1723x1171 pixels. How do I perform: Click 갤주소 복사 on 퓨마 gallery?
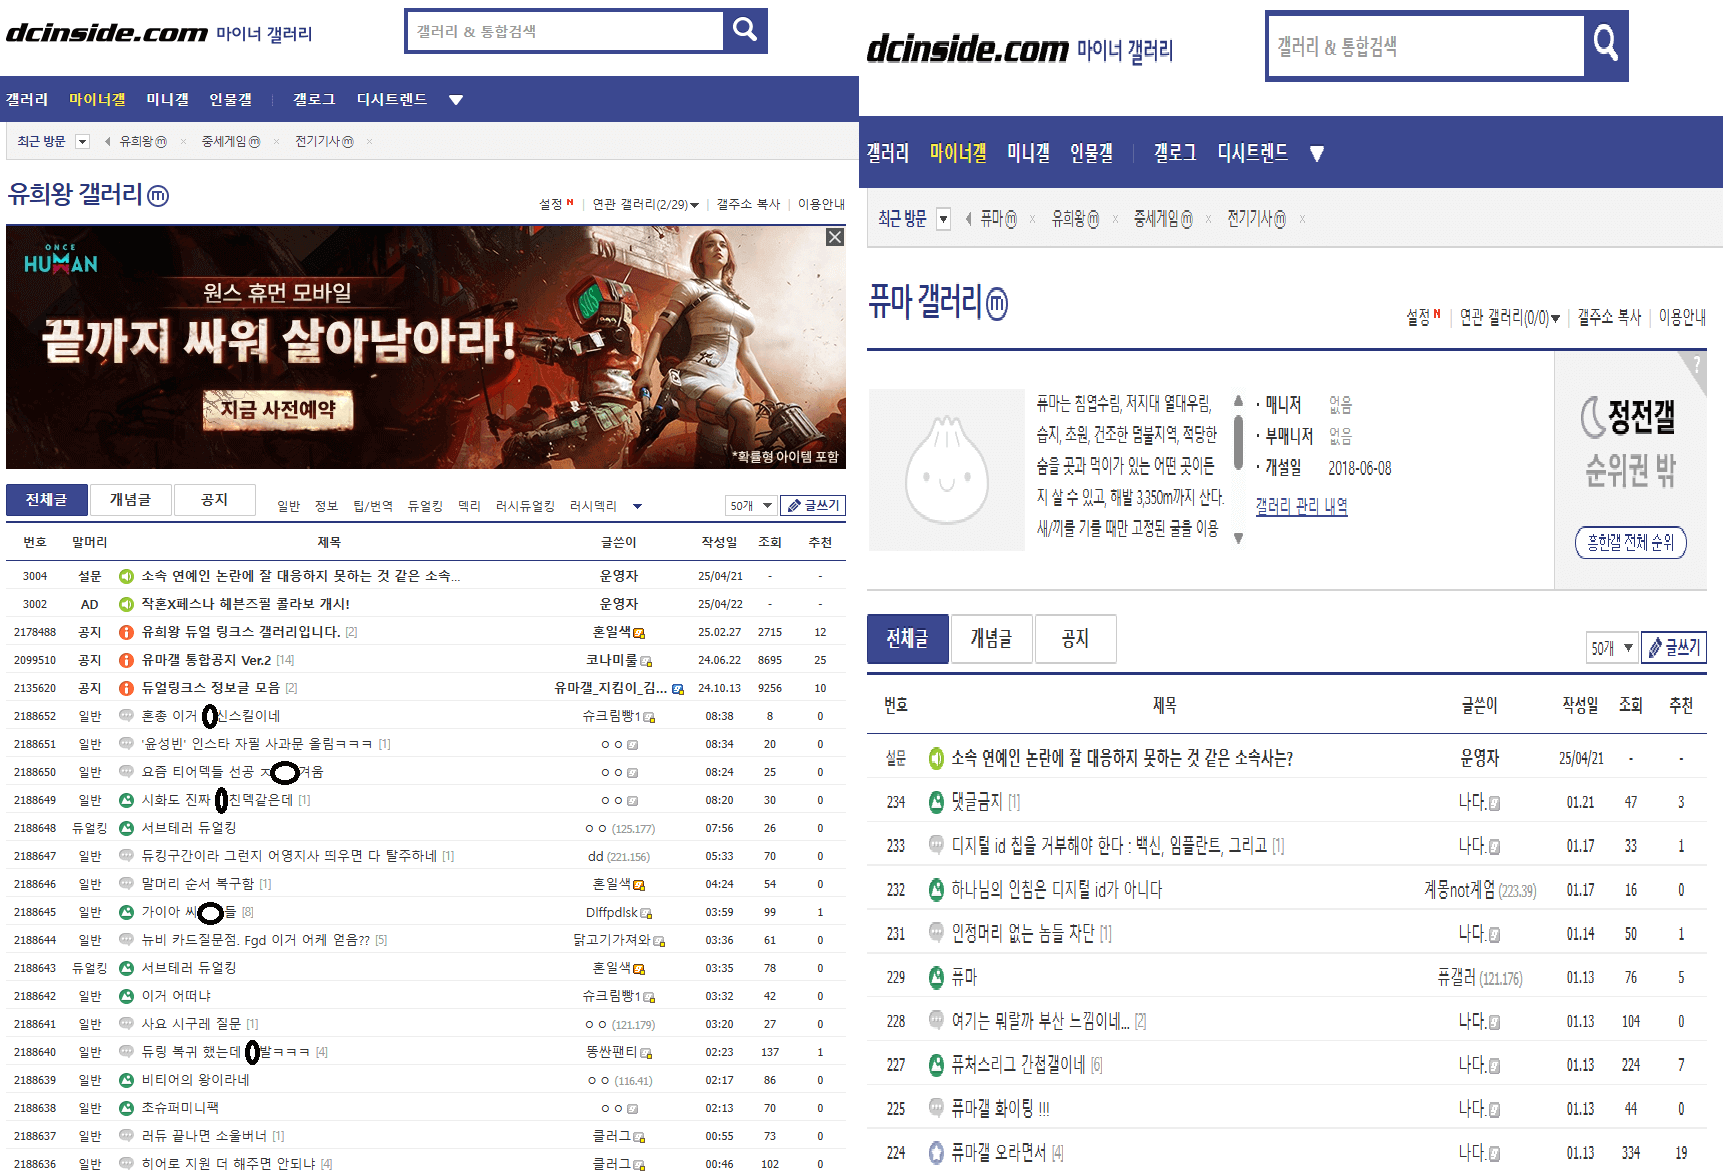(1609, 317)
